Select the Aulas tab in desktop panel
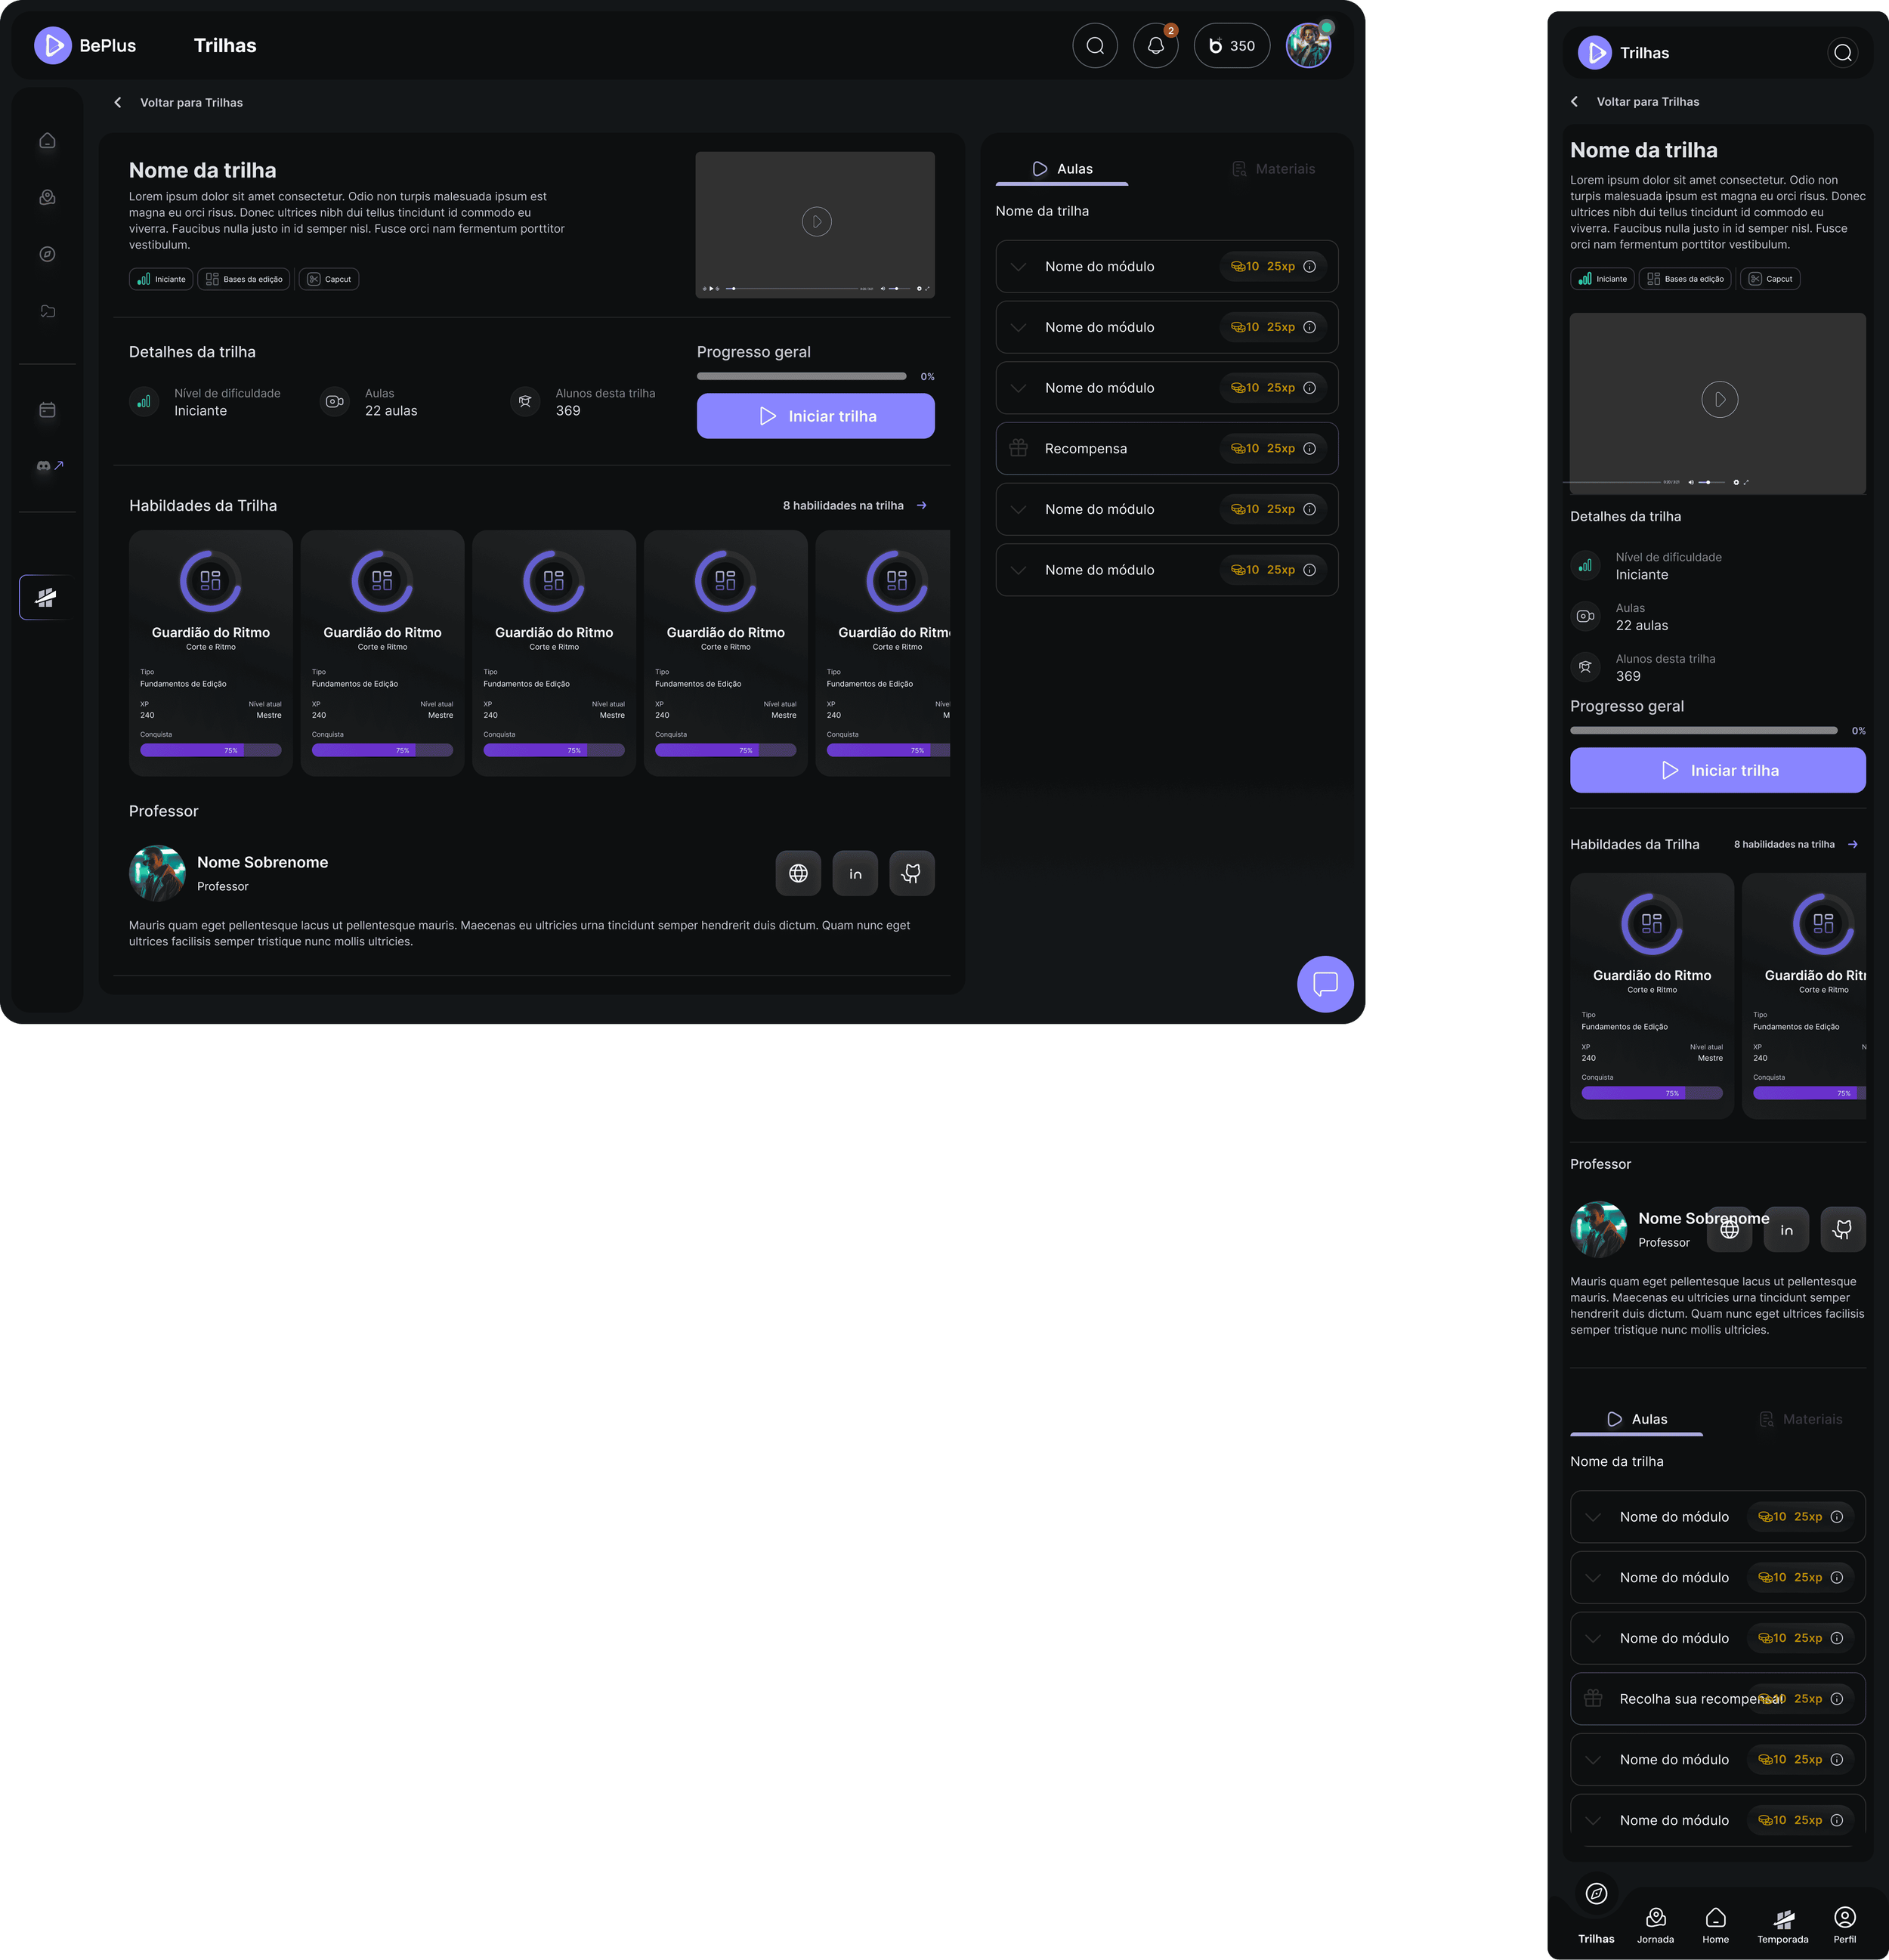Viewport: 1889px width, 1960px height. [x=1062, y=169]
